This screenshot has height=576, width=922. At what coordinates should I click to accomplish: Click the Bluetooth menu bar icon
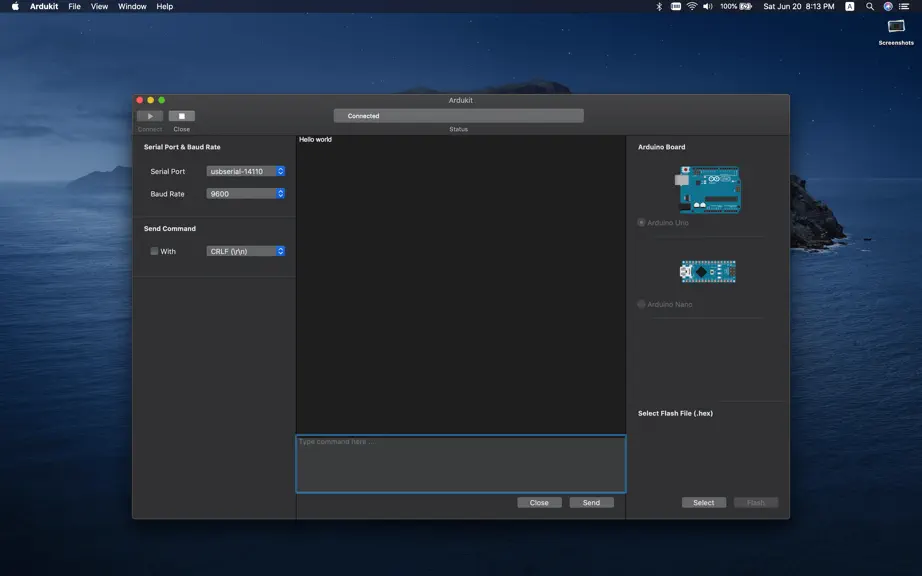click(659, 6)
